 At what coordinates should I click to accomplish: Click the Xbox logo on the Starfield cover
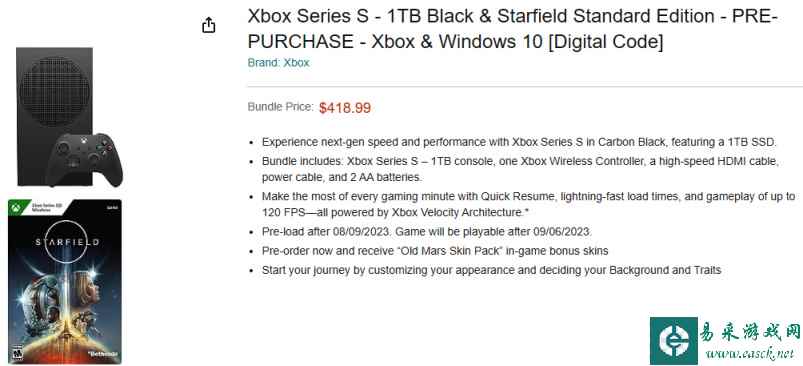point(16,208)
